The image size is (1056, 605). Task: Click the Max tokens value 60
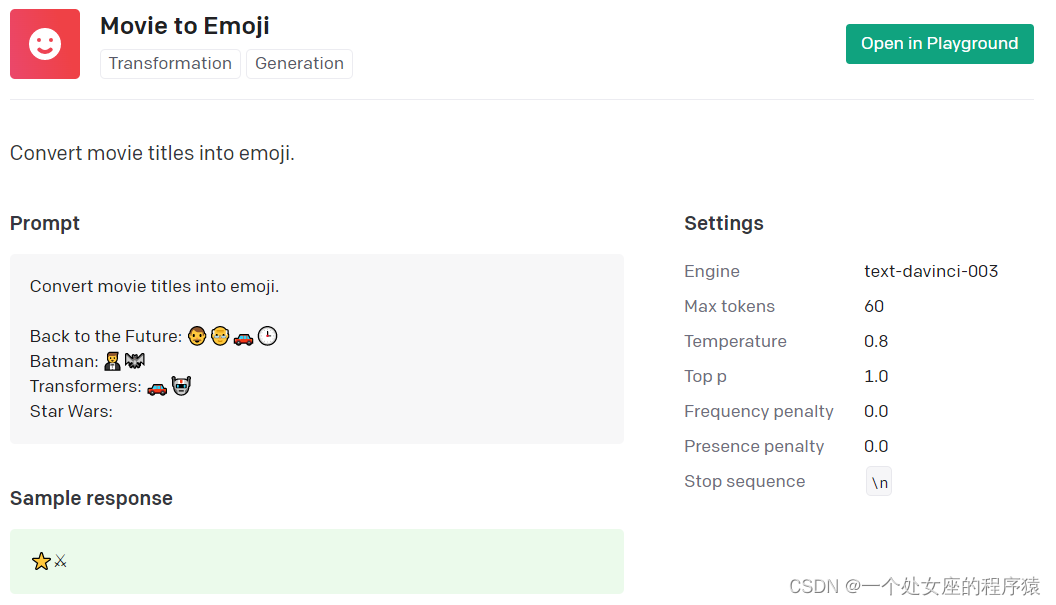(x=874, y=306)
